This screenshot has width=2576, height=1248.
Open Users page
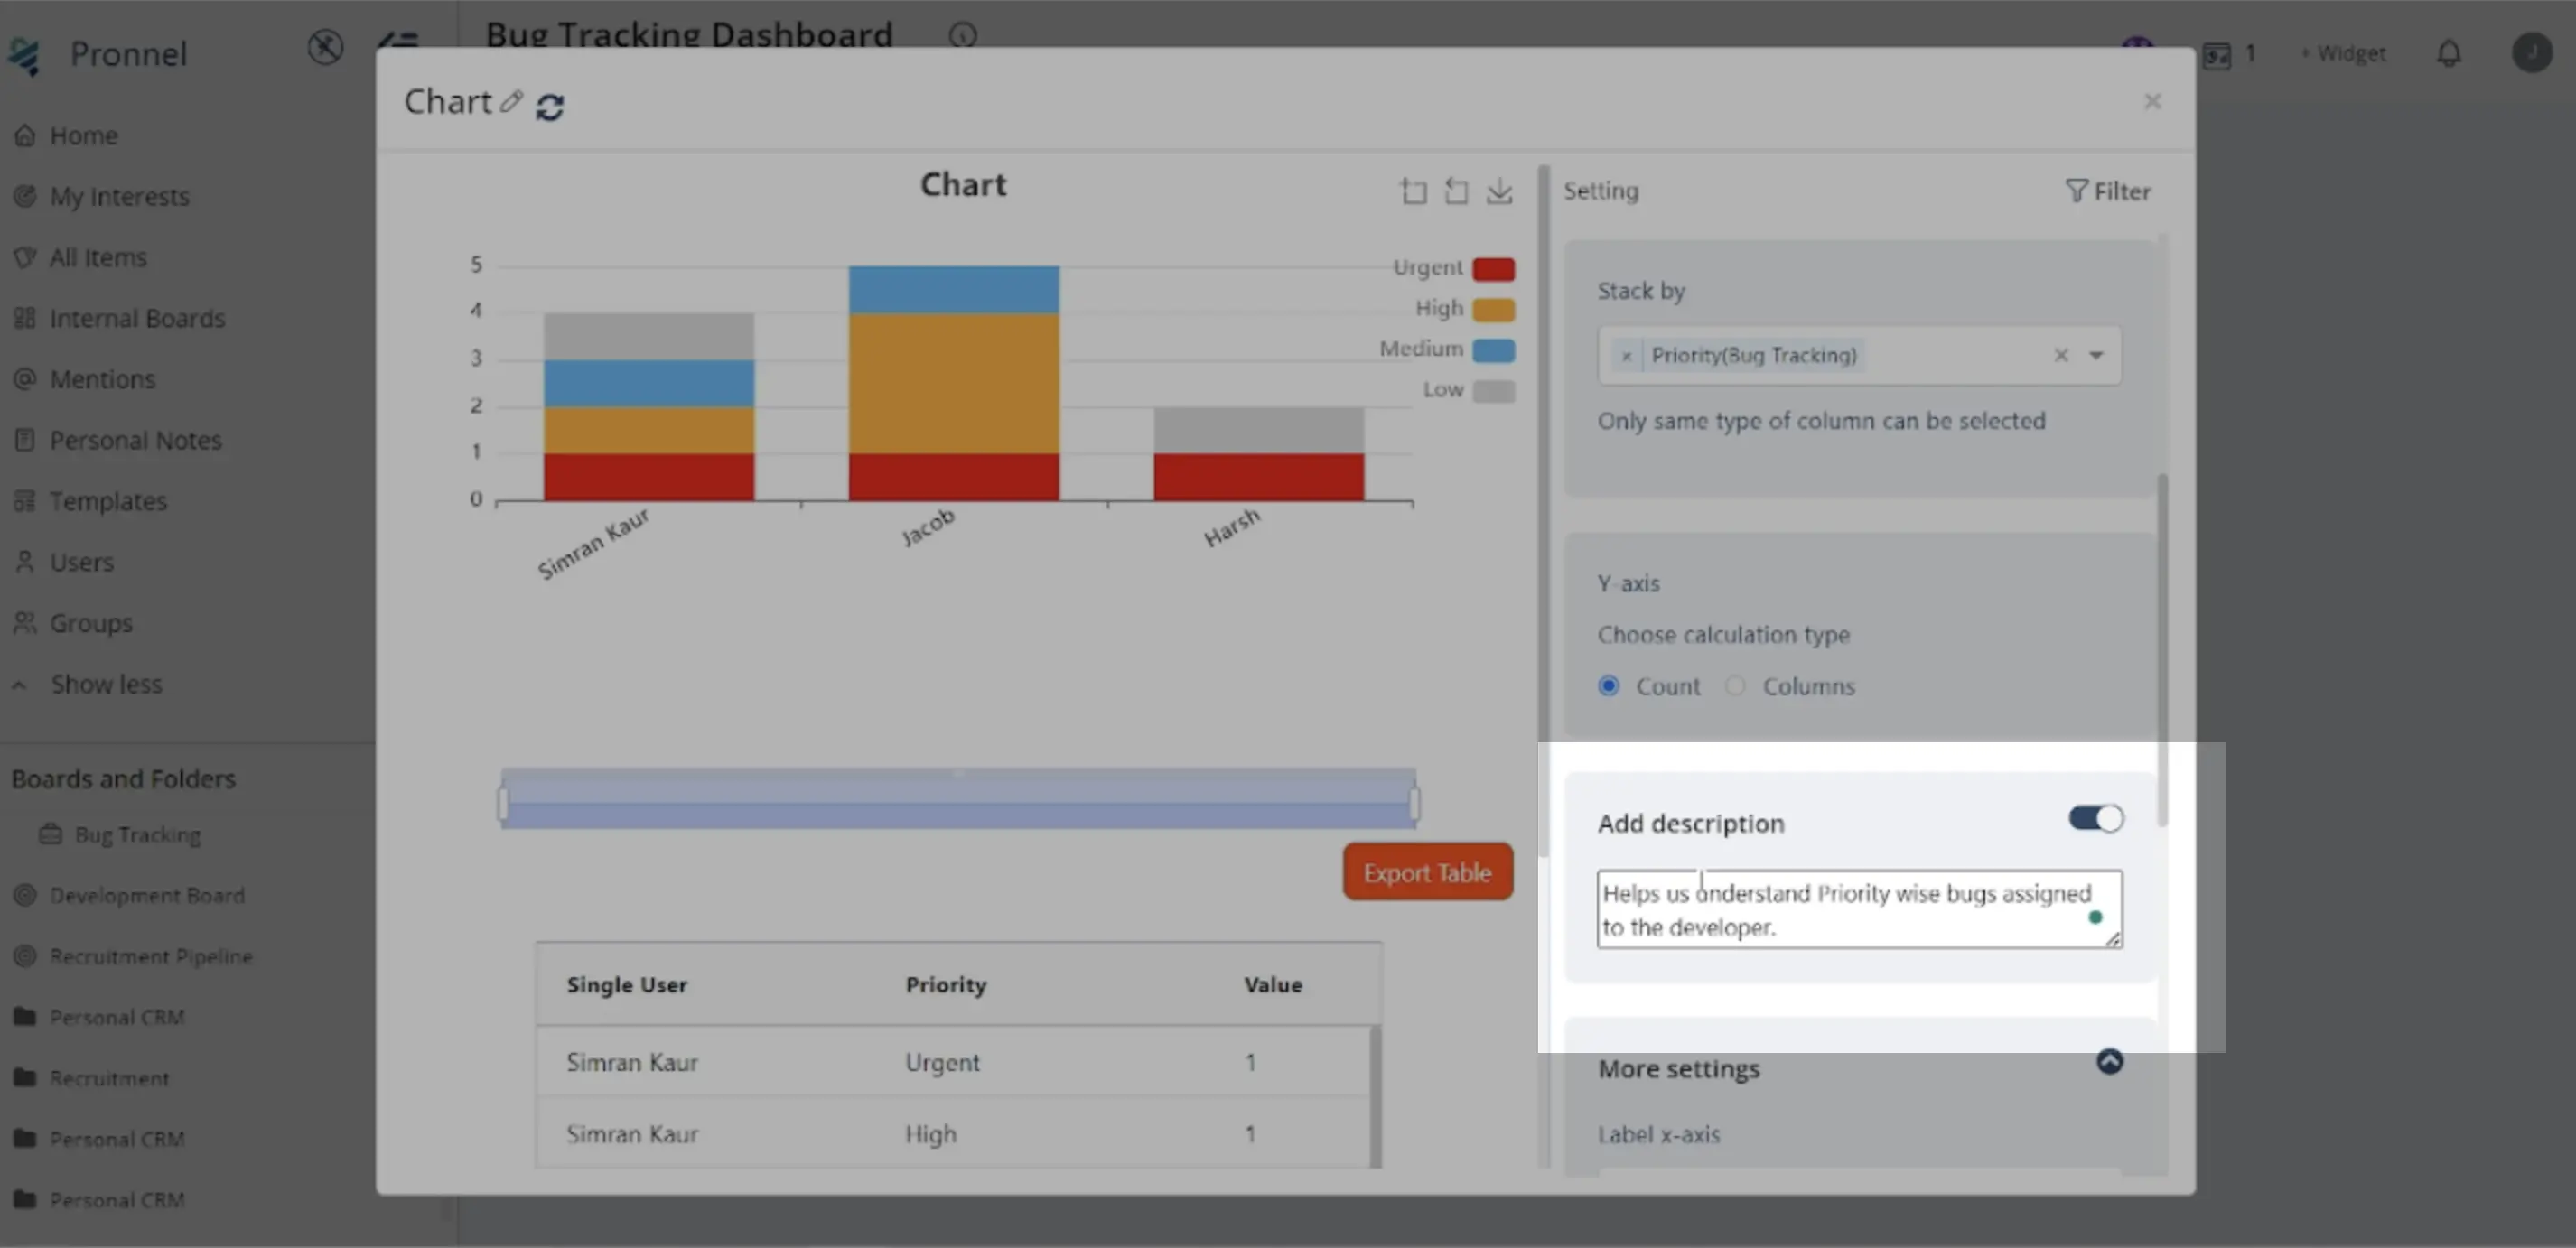click(x=64, y=563)
